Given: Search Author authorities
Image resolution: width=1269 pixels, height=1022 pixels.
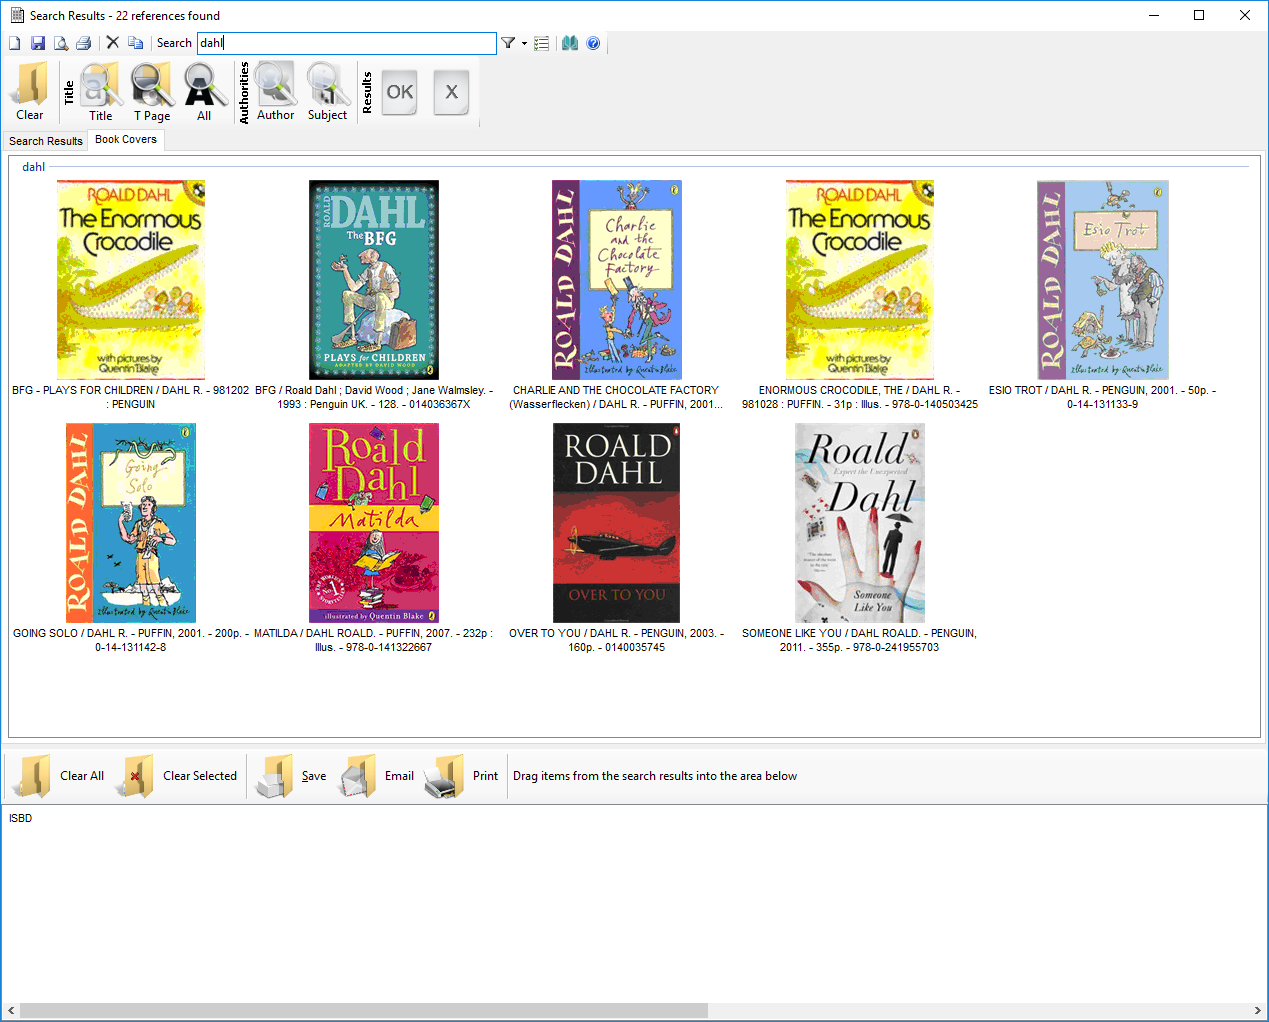Looking at the screenshot, I should pyautogui.click(x=275, y=91).
